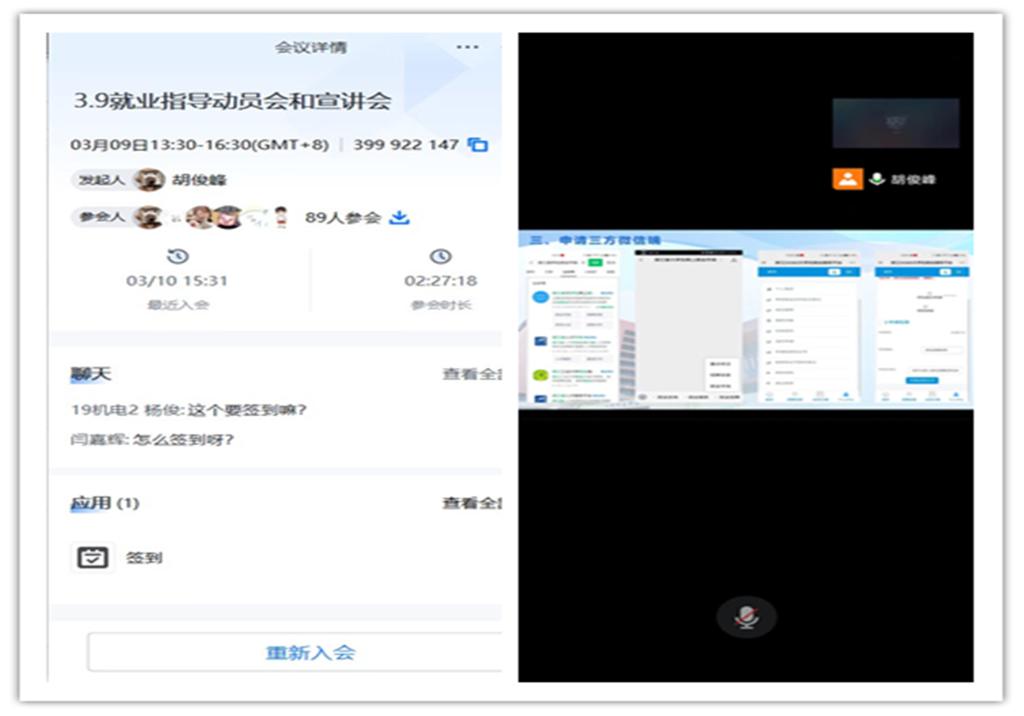This screenshot has width=1024, height=716.
Task: Toggle the muted microphone button at the bottom
Action: point(745,617)
